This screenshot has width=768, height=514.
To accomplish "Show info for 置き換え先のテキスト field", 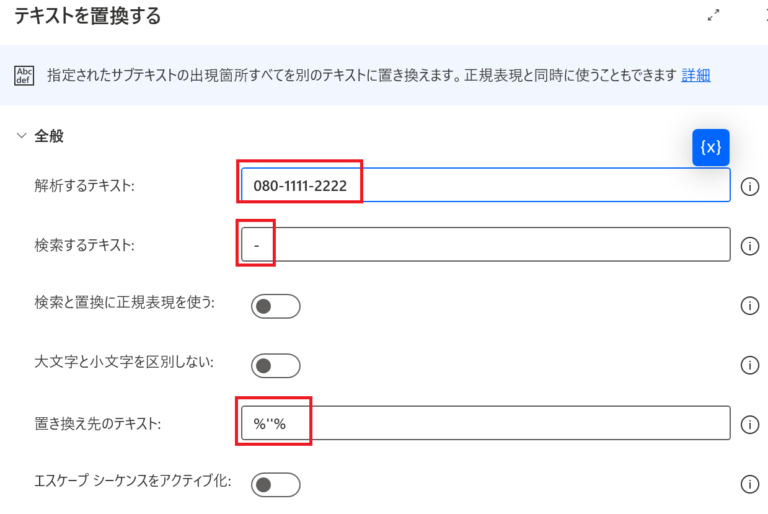I will pyautogui.click(x=748, y=424).
